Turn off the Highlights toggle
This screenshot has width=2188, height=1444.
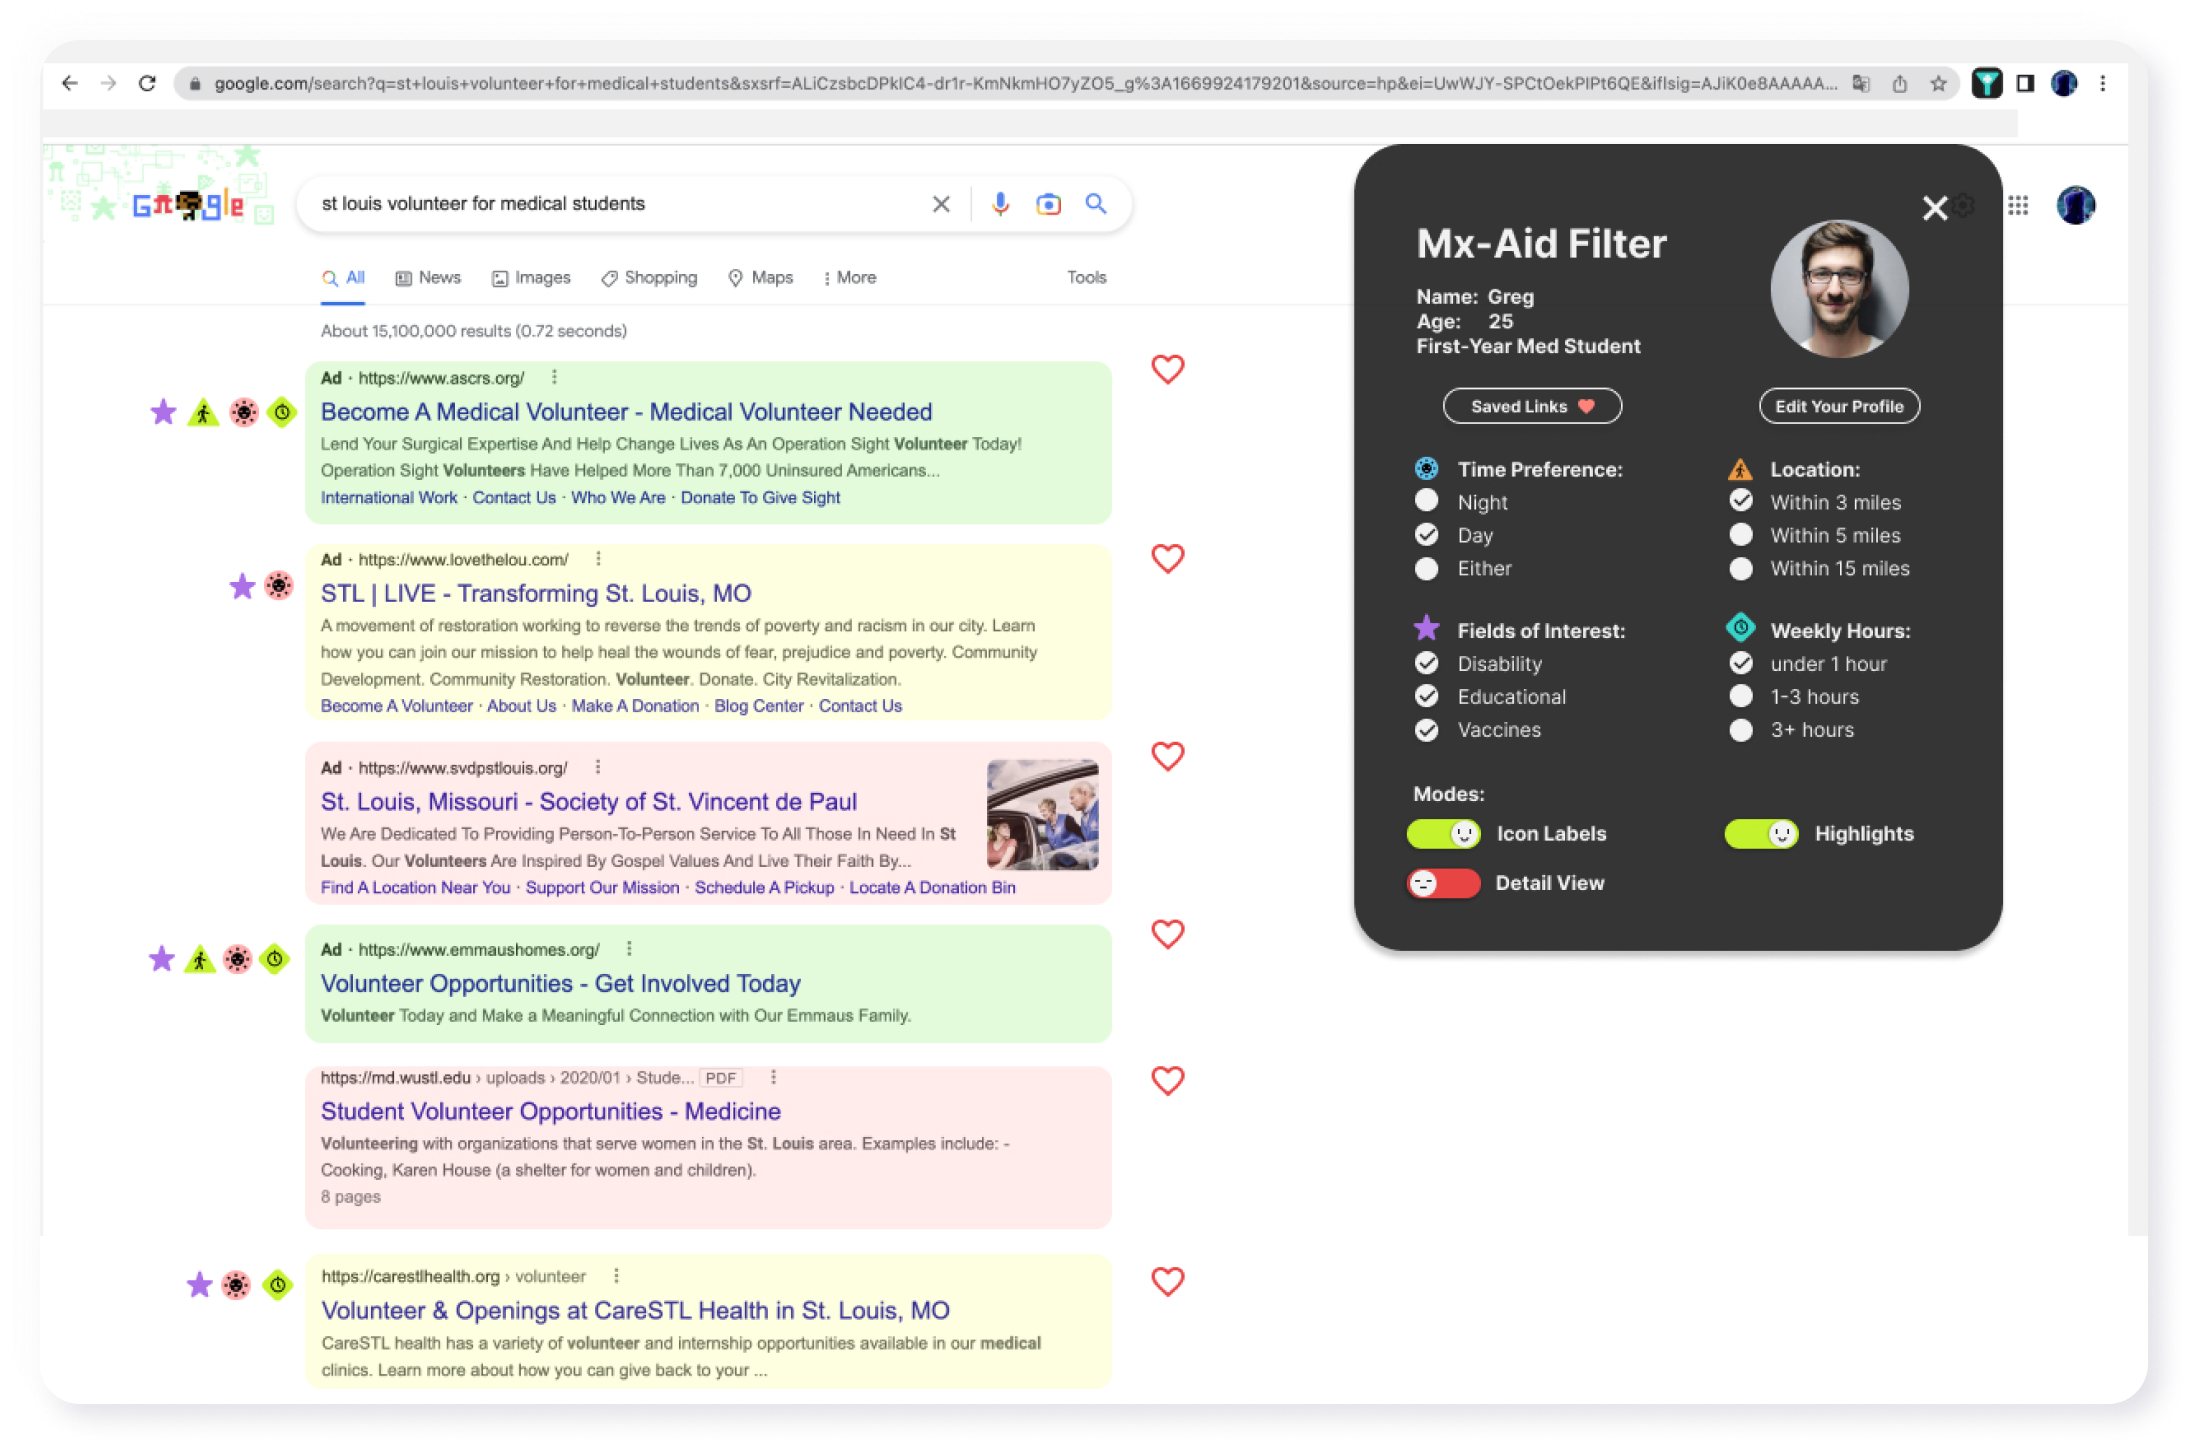[1761, 834]
